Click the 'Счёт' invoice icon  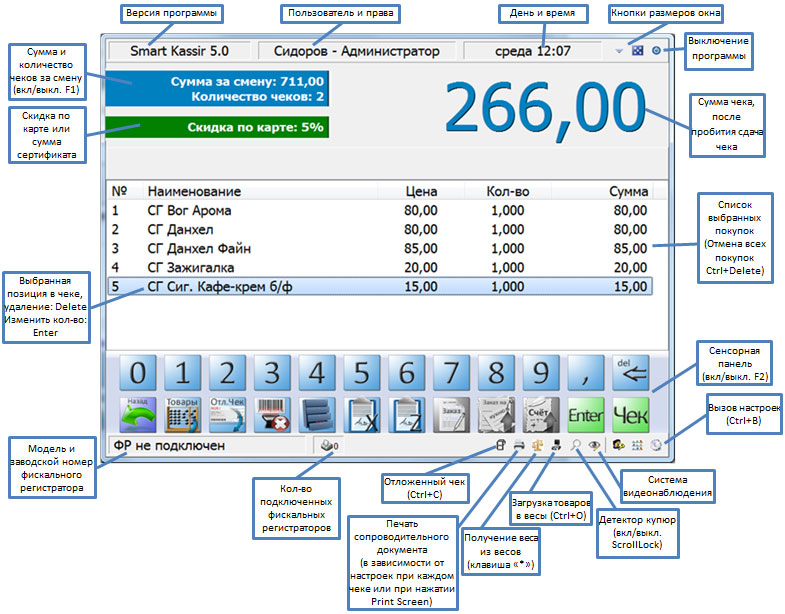click(541, 413)
